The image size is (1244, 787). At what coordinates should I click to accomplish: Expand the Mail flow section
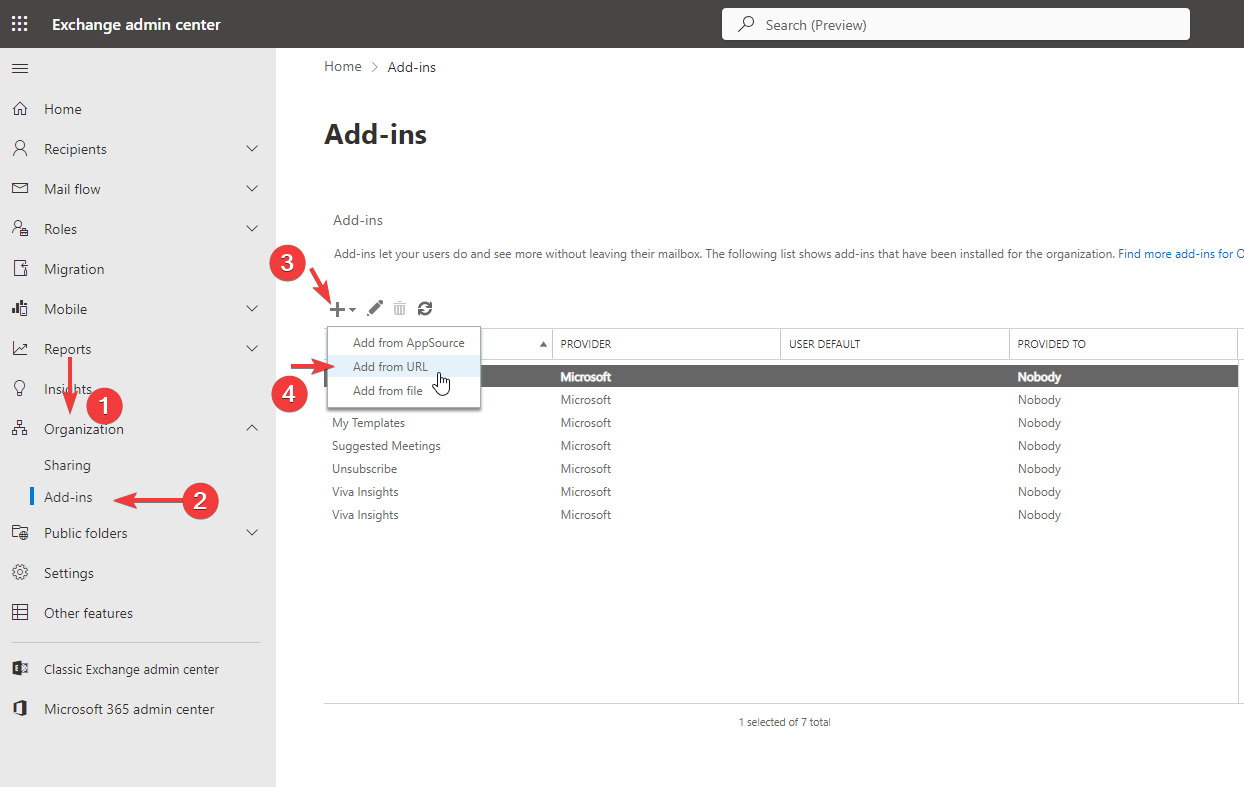(x=252, y=189)
